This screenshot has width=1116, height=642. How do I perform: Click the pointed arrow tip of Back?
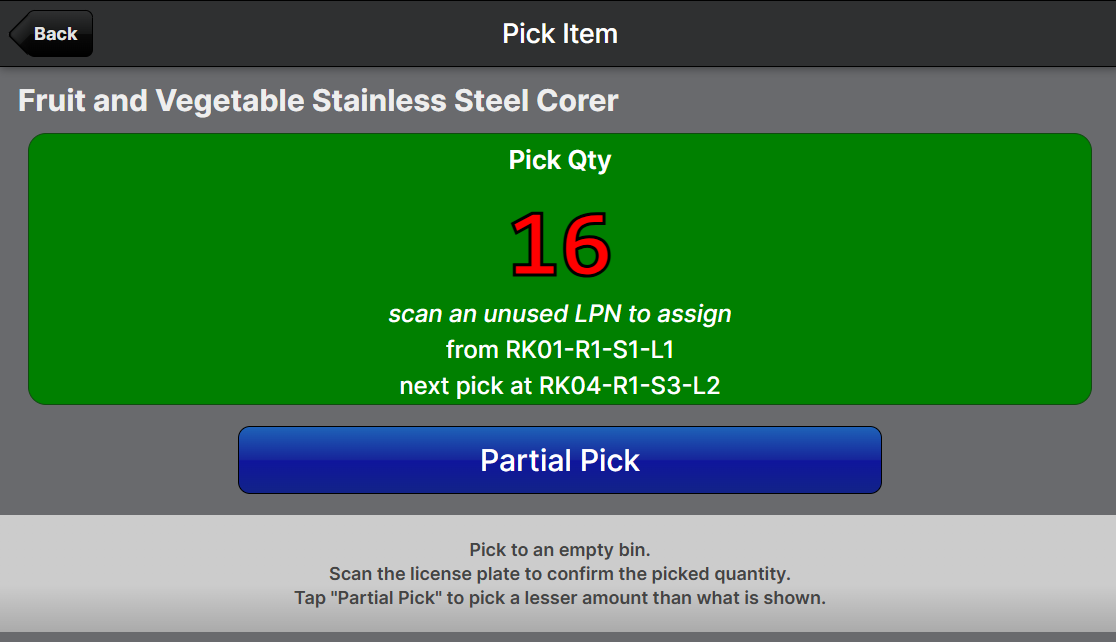click(14, 34)
